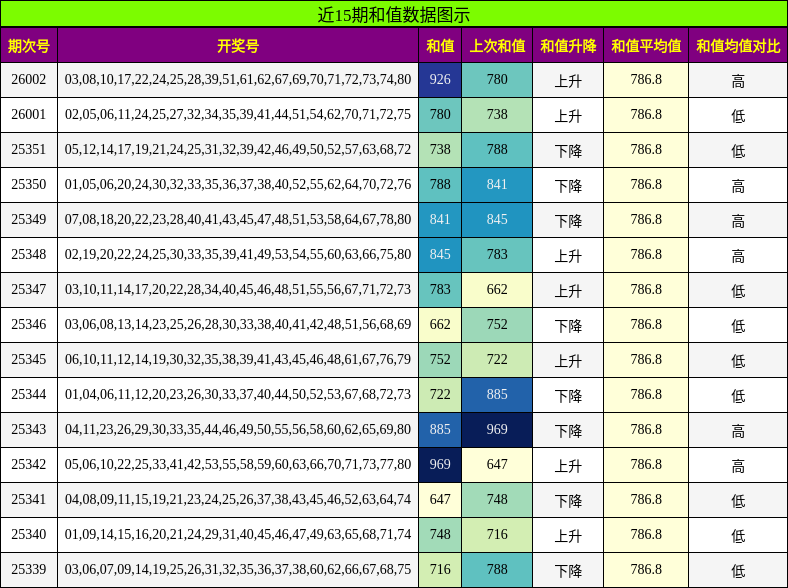The width and height of the screenshot is (788, 588).
Task: Click '上升' in row 25348
Action: coord(568,256)
